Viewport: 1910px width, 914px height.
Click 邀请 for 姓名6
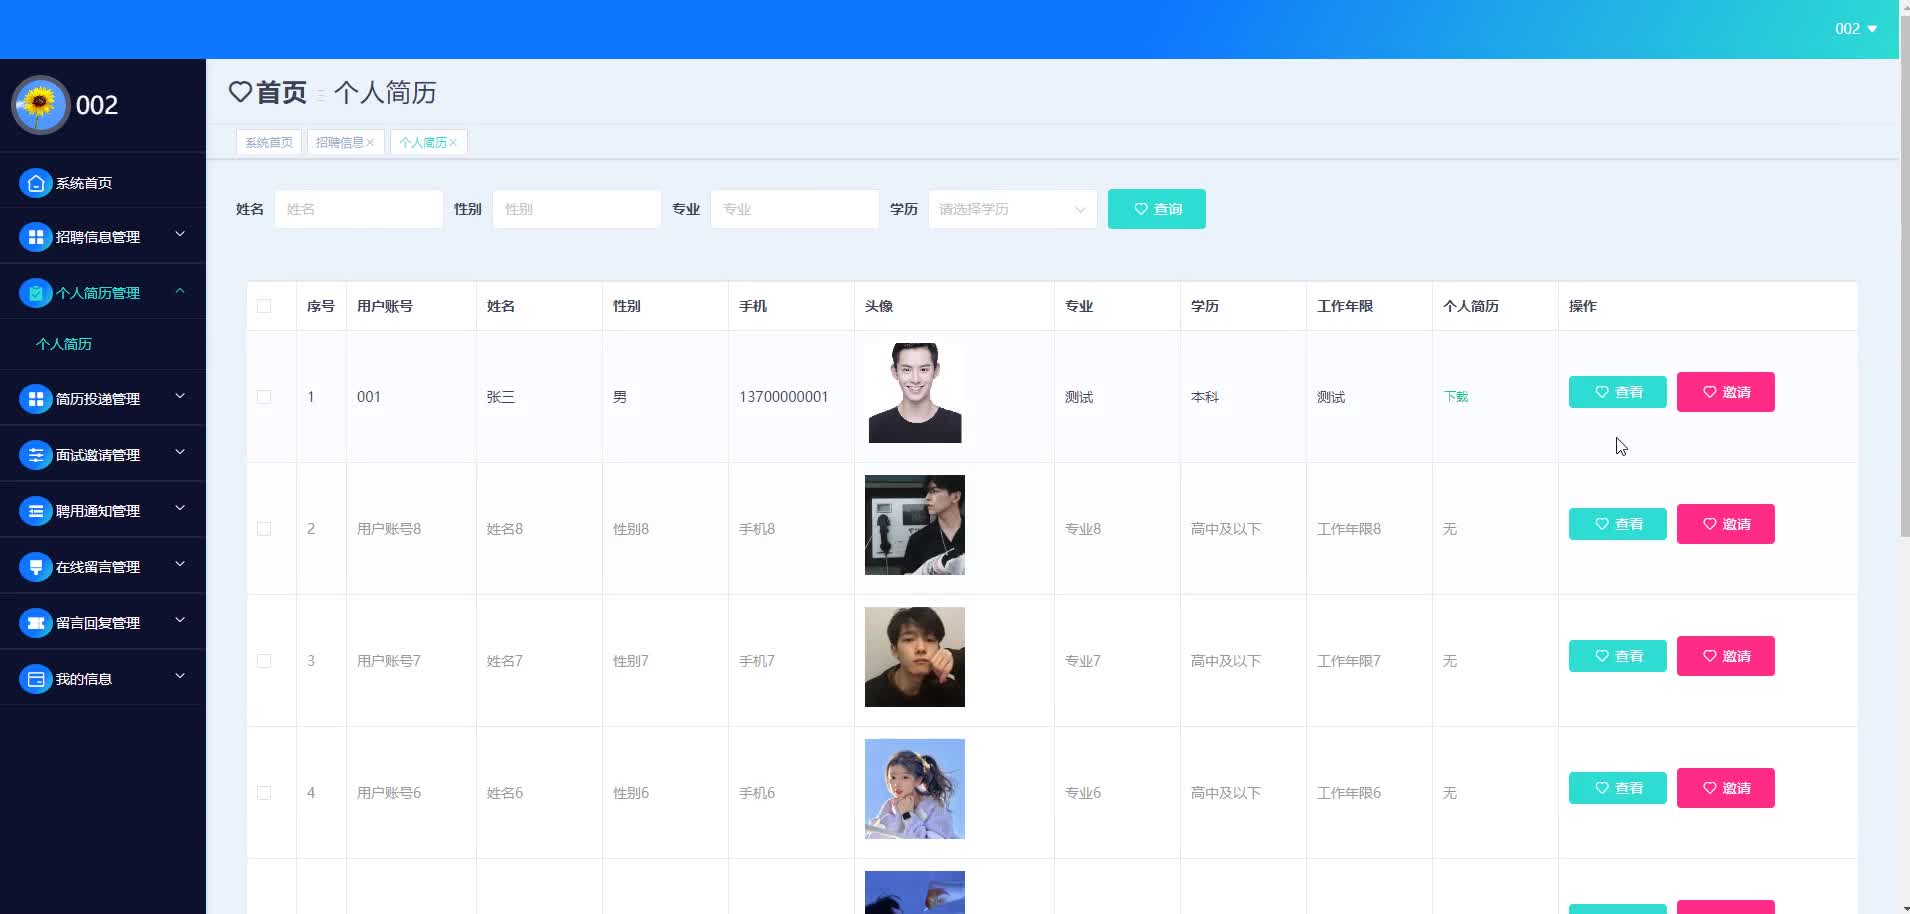click(x=1725, y=788)
